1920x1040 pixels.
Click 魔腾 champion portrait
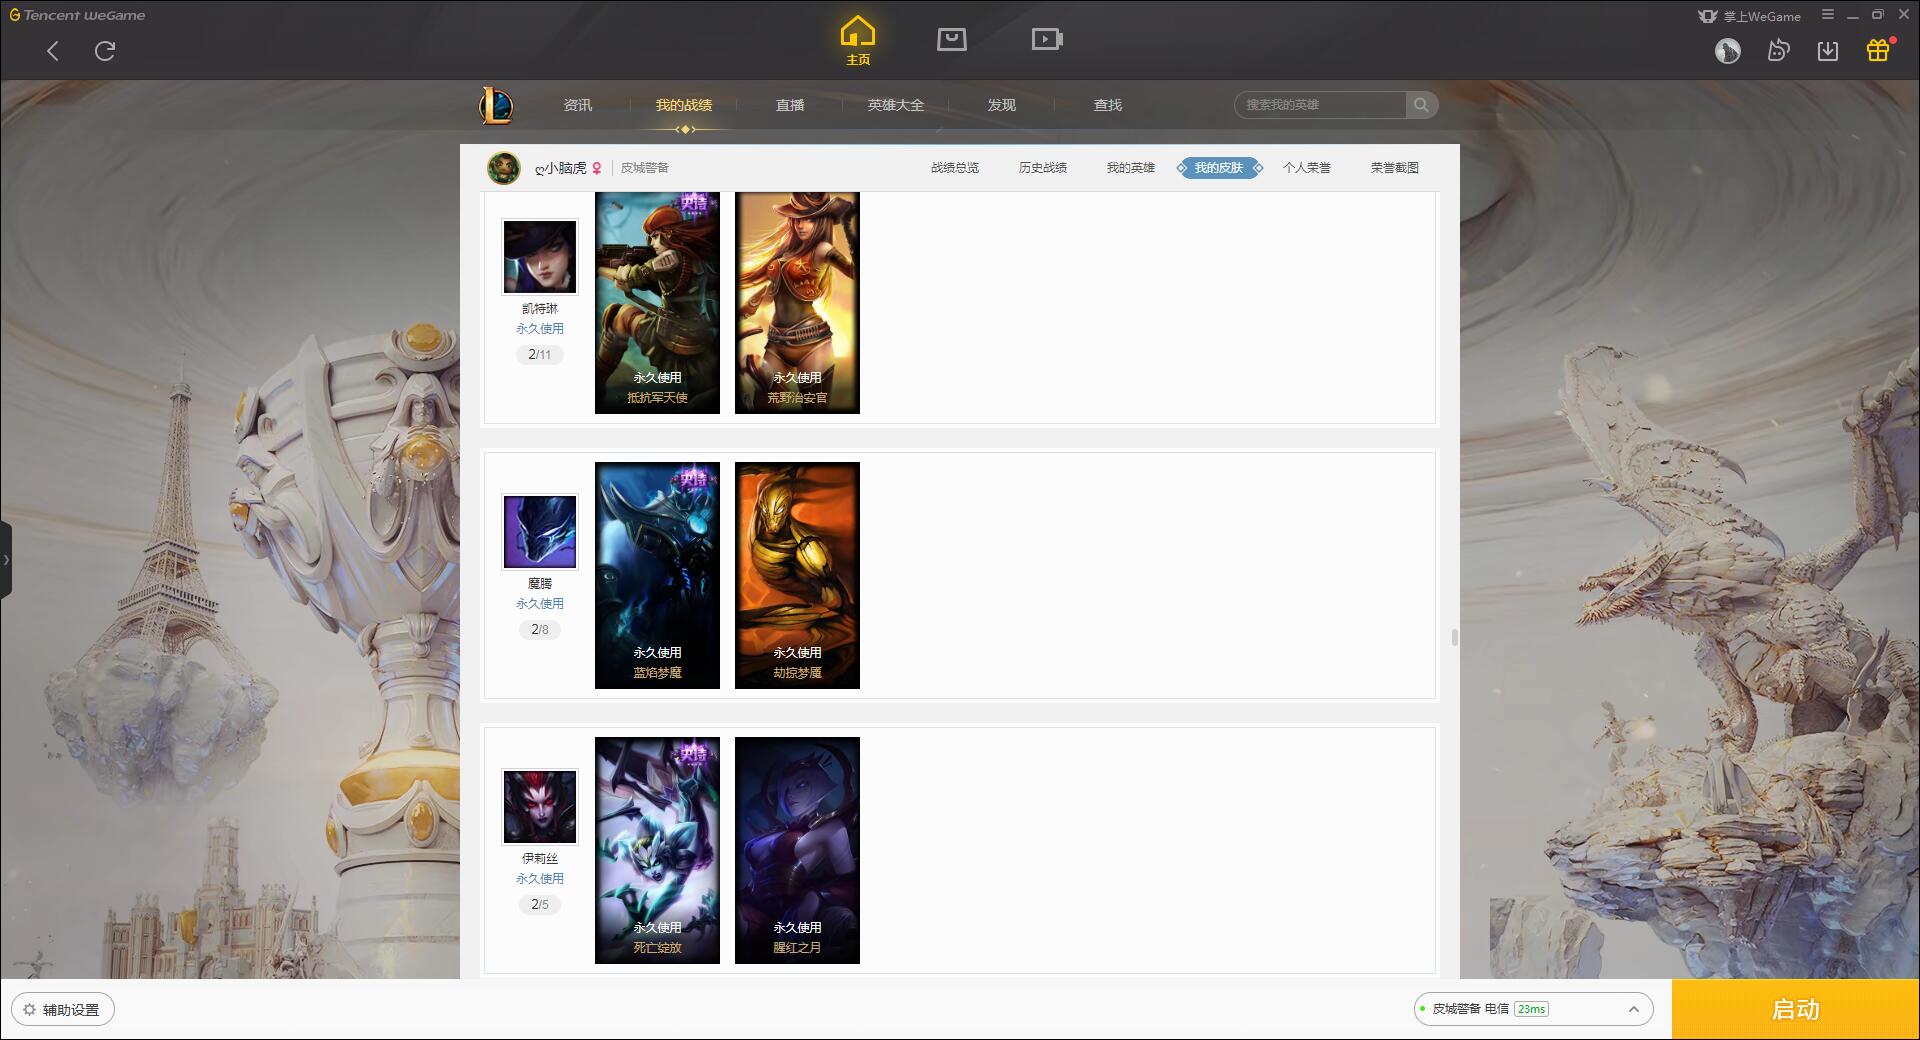pyautogui.click(x=540, y=532)
